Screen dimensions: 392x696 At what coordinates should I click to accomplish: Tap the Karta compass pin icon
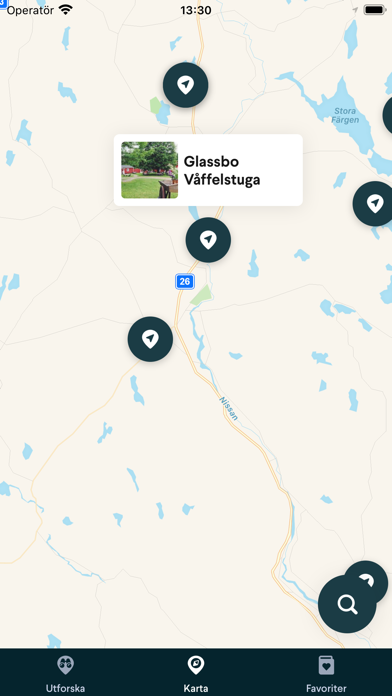click(196, 666)
